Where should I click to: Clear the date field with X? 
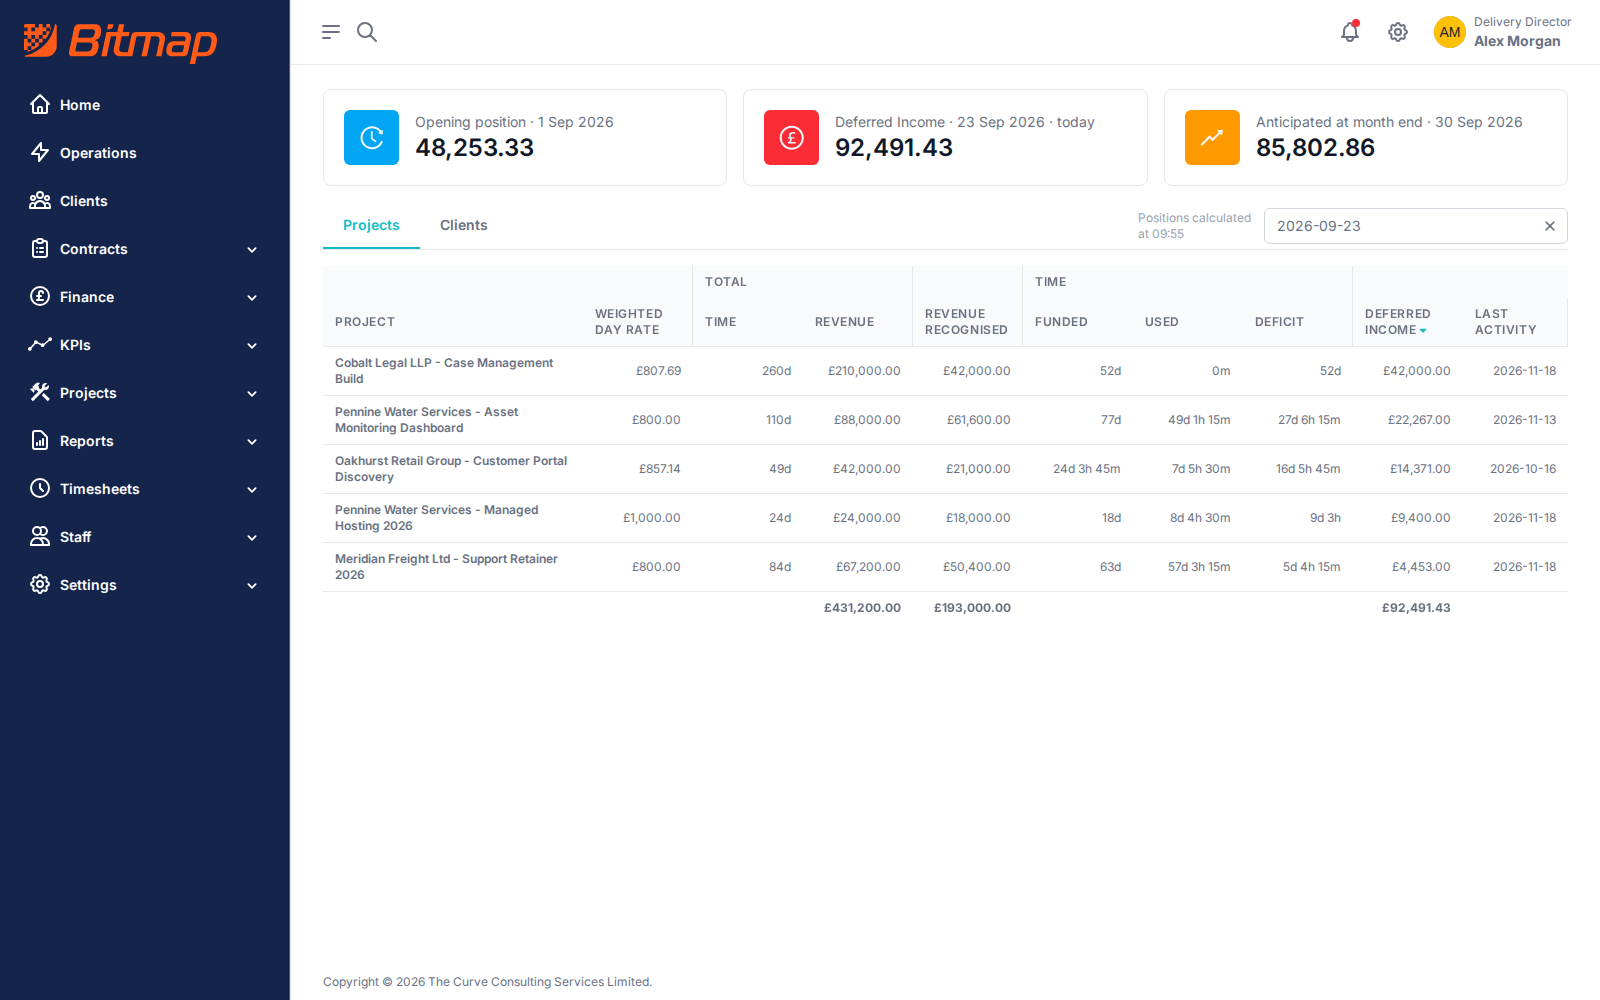pos(1549,226)
